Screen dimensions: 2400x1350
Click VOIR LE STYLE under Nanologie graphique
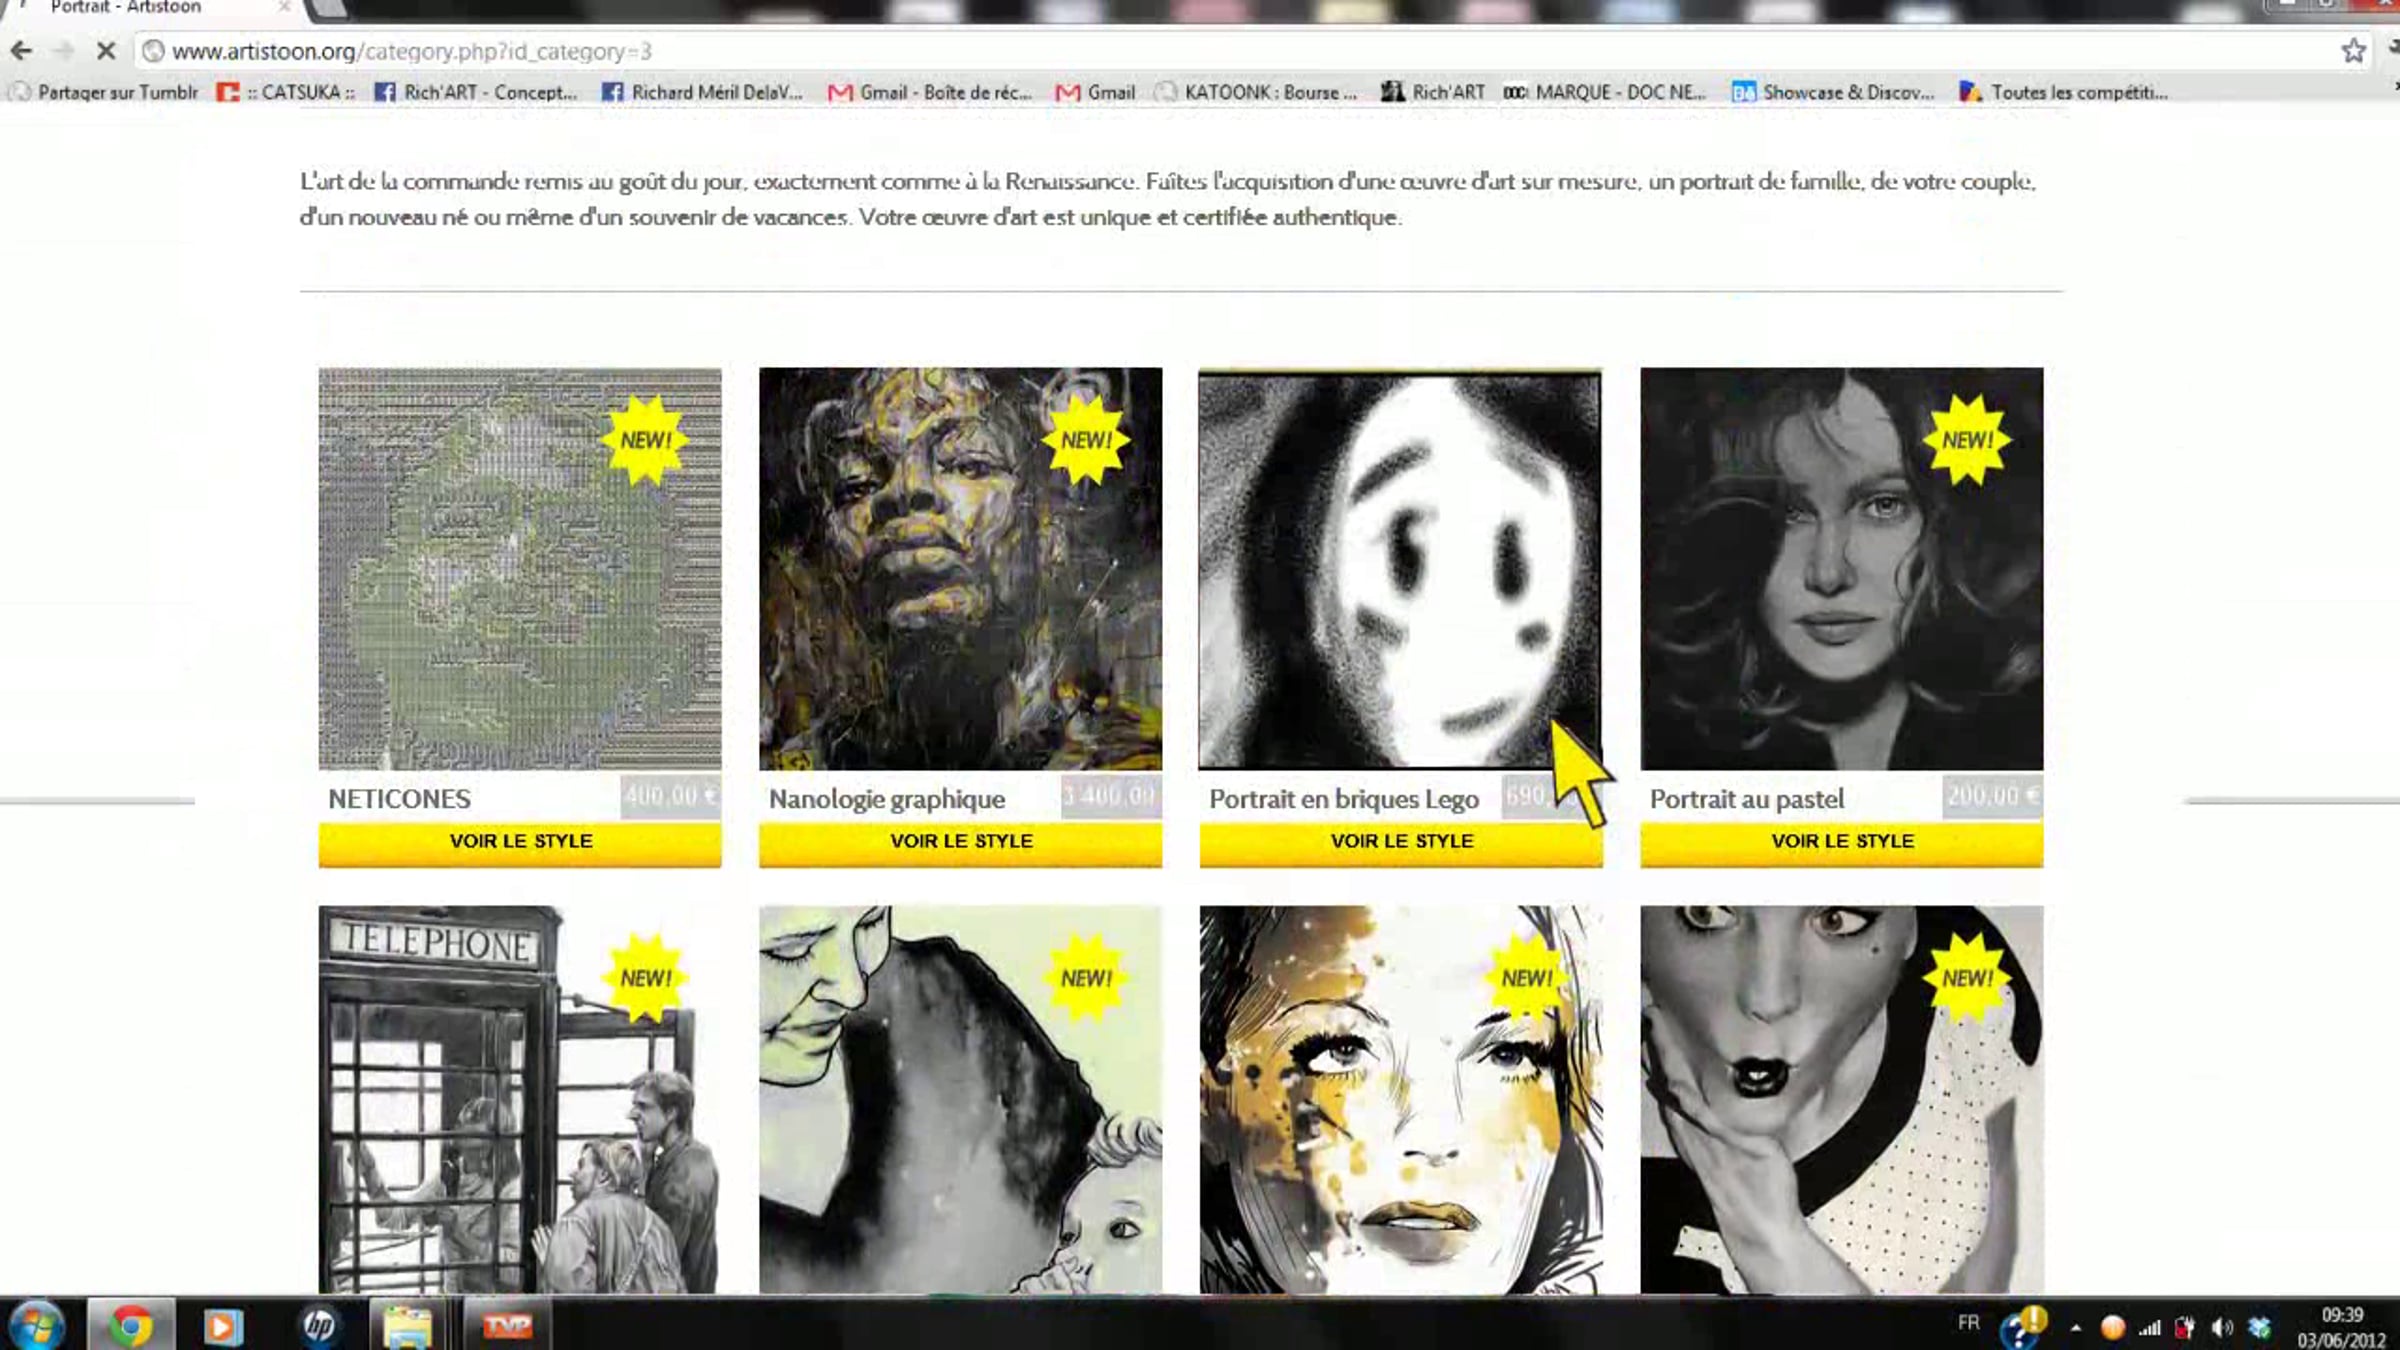click(961, 842)
